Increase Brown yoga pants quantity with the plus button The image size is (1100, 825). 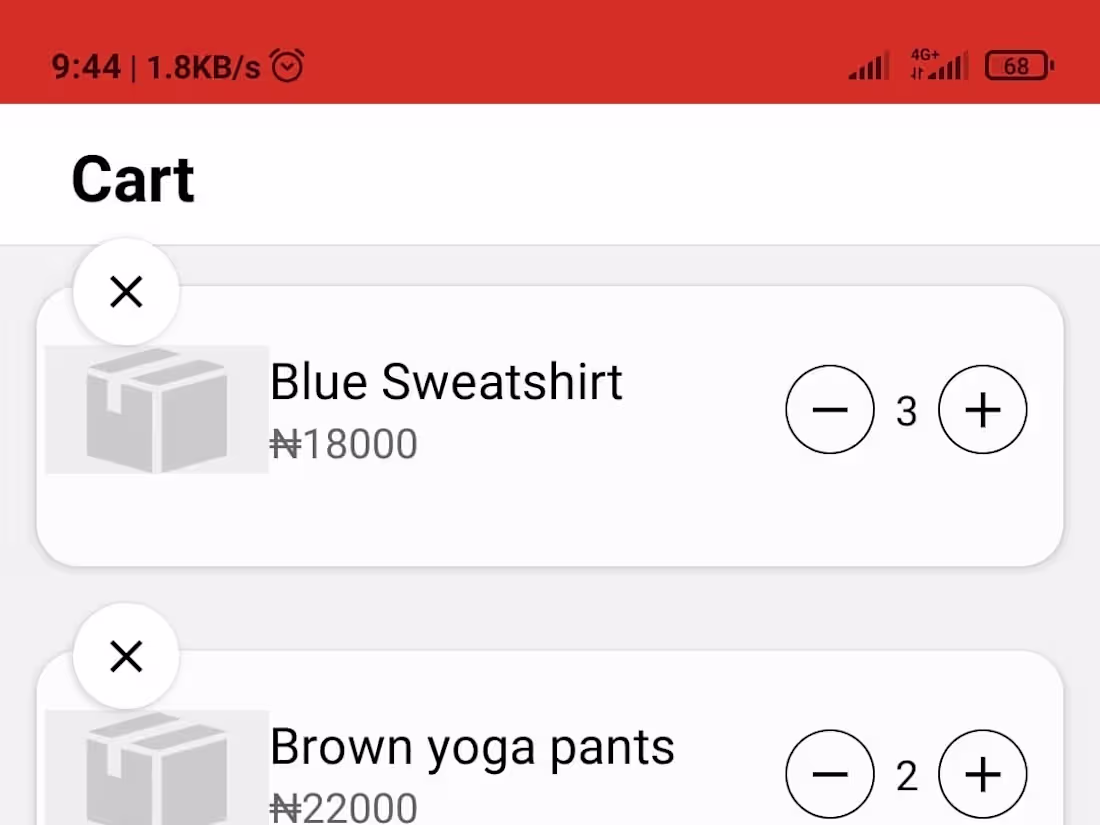(983, 774)
